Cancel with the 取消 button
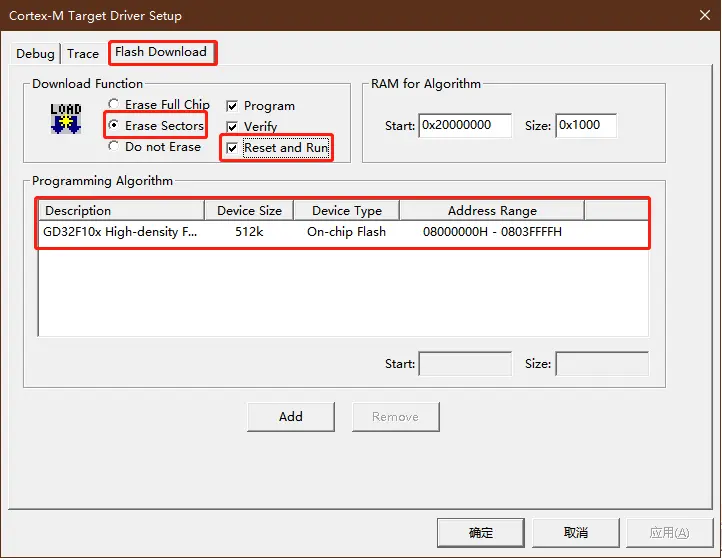The height and width of the screenshot is (560, 722). point(576,533)
